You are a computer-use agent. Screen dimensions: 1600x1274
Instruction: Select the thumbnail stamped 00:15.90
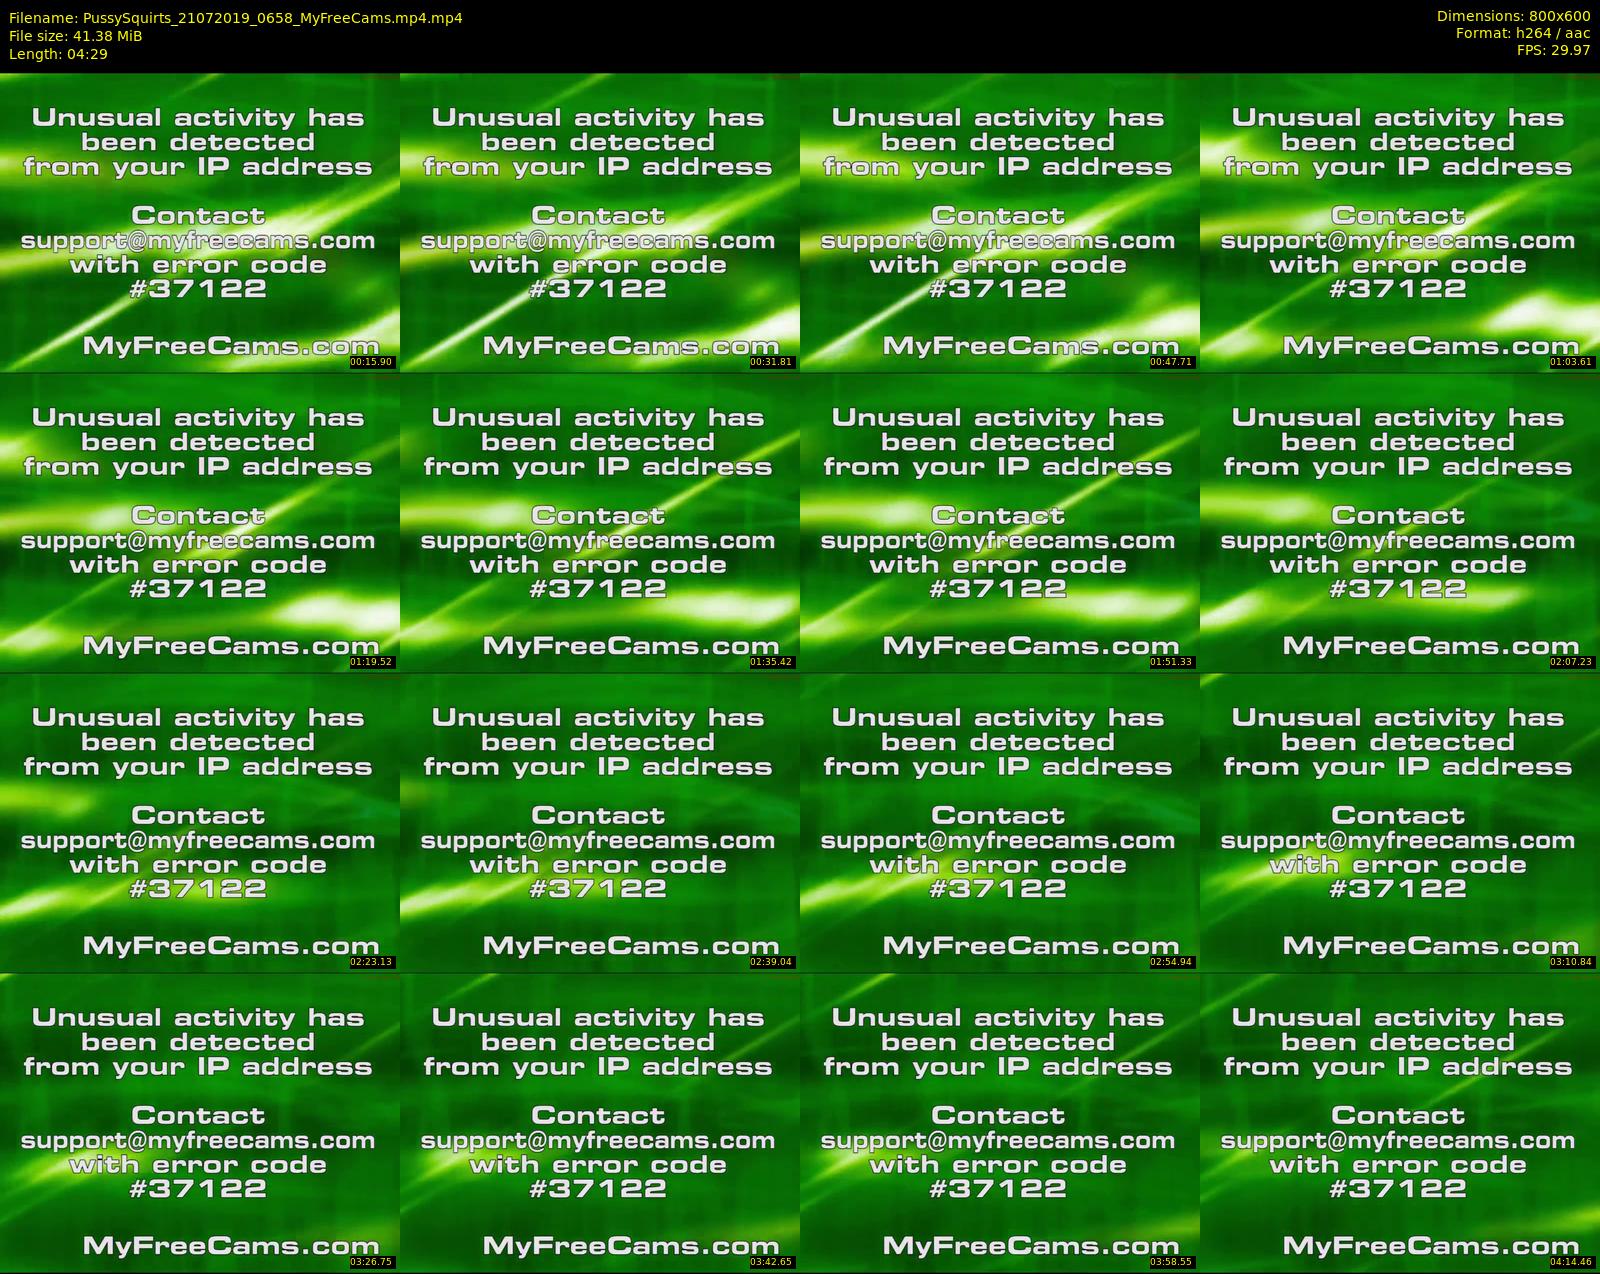coord(200,222)
